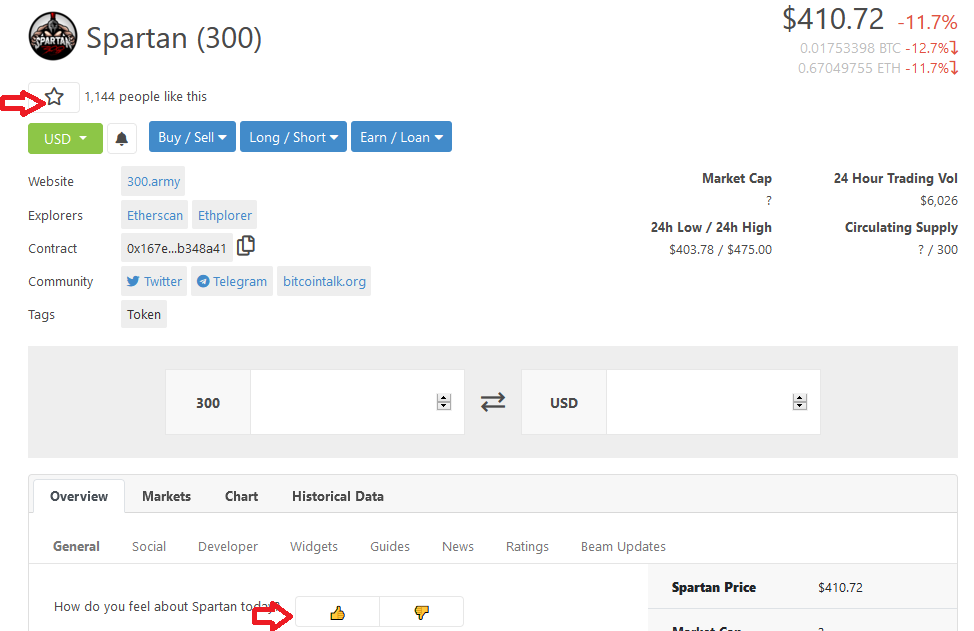The image size is (974, 631).
Task: Open the bitcointalk.org link
Action: (x=324, y=281)
